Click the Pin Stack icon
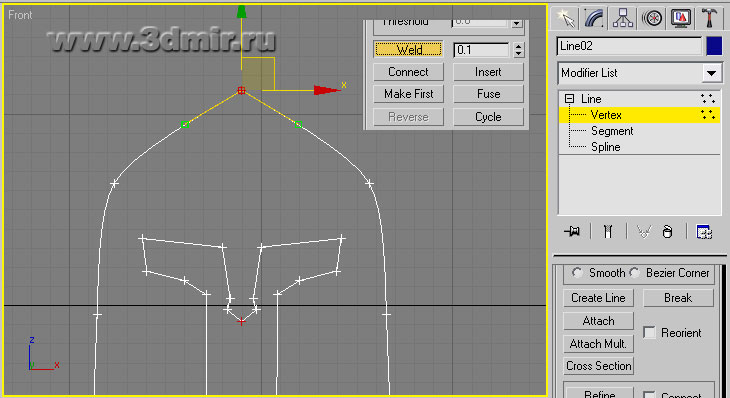 point(572,231)
